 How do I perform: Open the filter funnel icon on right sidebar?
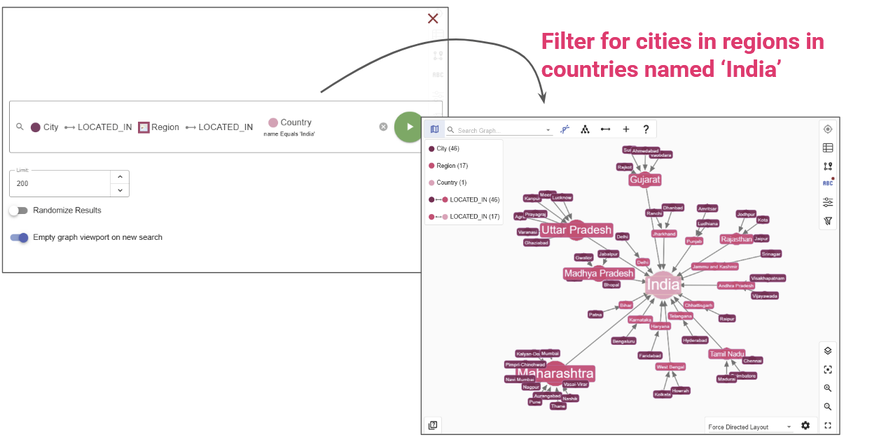pyautogui.click(x=828, y=221)
